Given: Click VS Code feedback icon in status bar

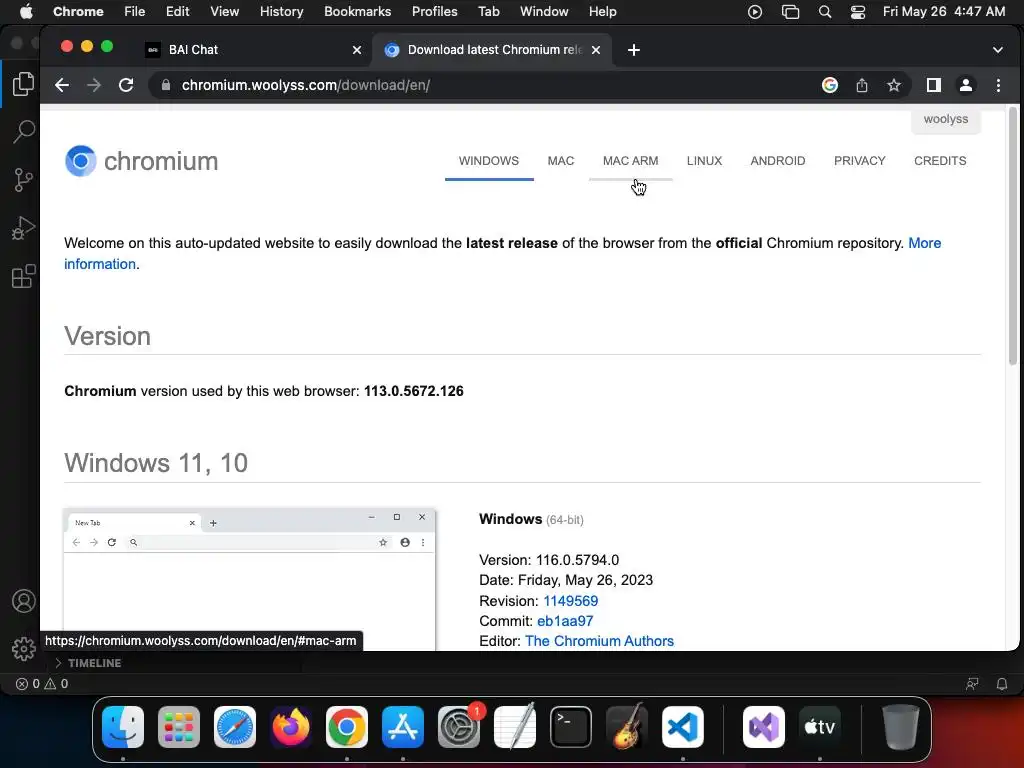Looking at the screenshot, I should (x=972, y=684).
